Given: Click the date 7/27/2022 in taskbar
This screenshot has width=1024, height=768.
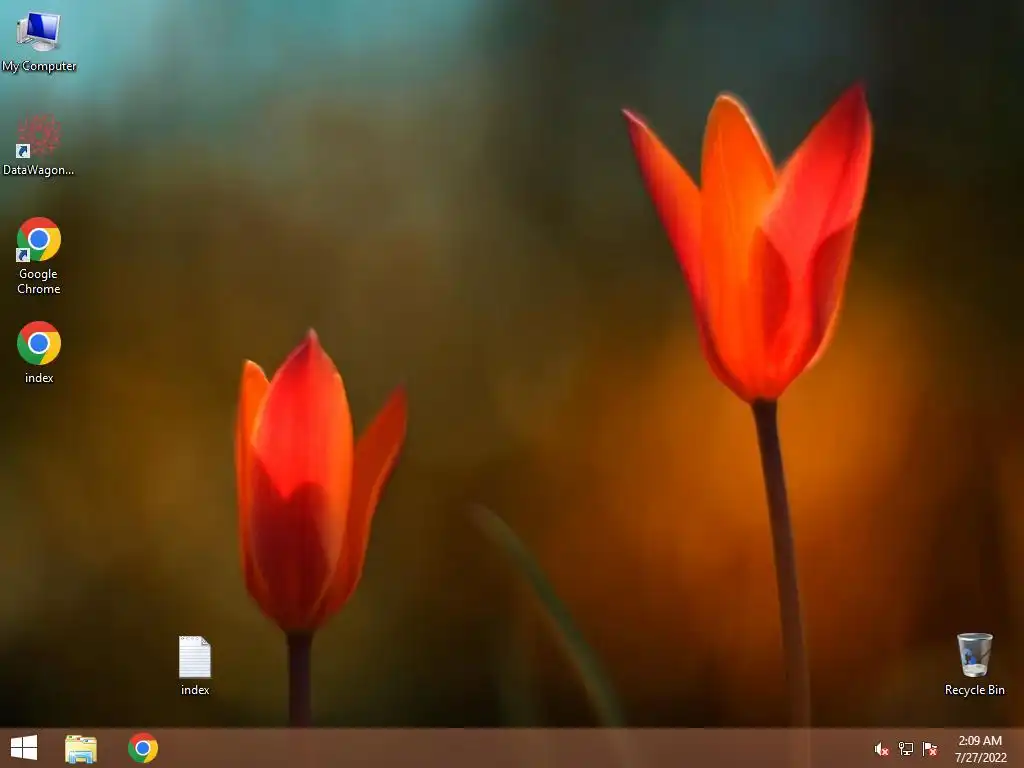Looking at the screenshot, I should click(980, 758).
